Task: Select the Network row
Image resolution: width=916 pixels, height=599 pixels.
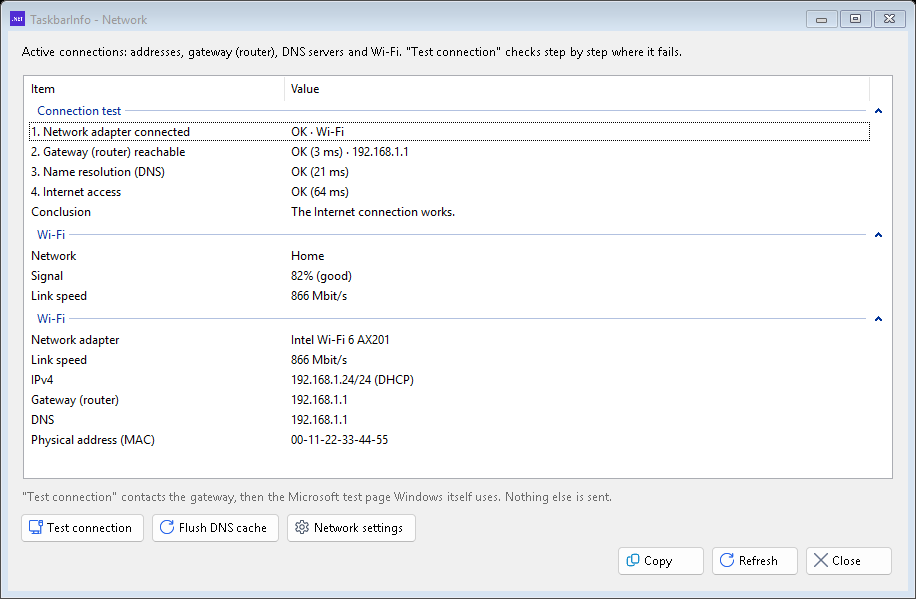Action: [449, 256]
